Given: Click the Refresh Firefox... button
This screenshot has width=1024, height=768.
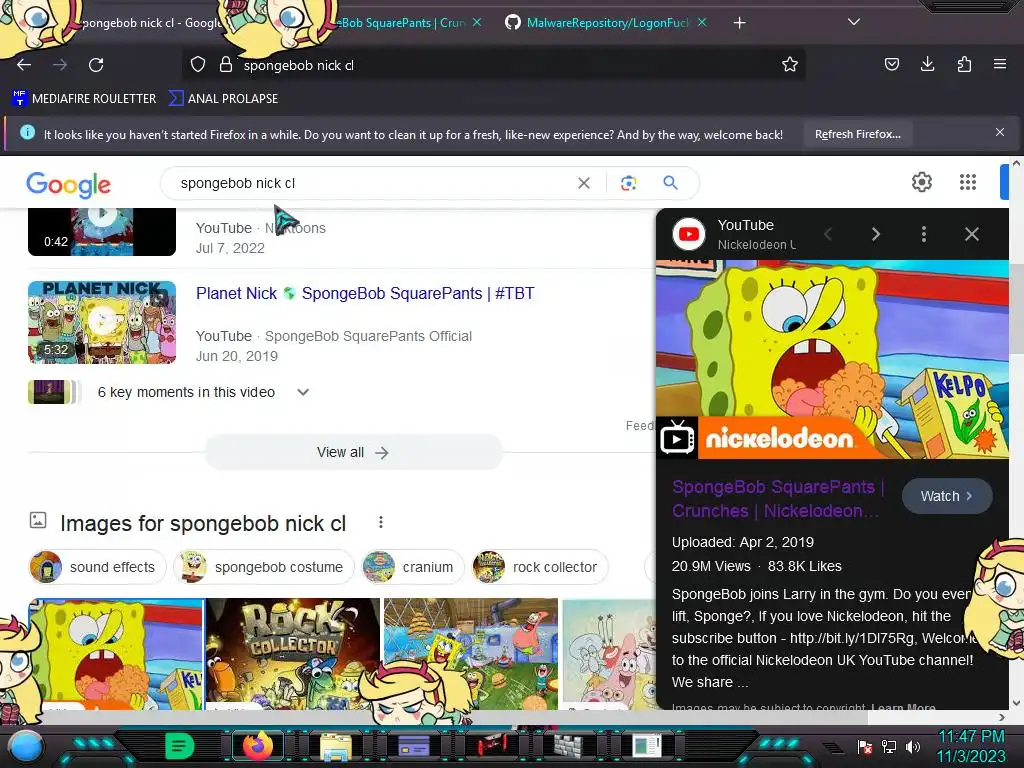Looking at the screenshot, I should click(857, 134).
